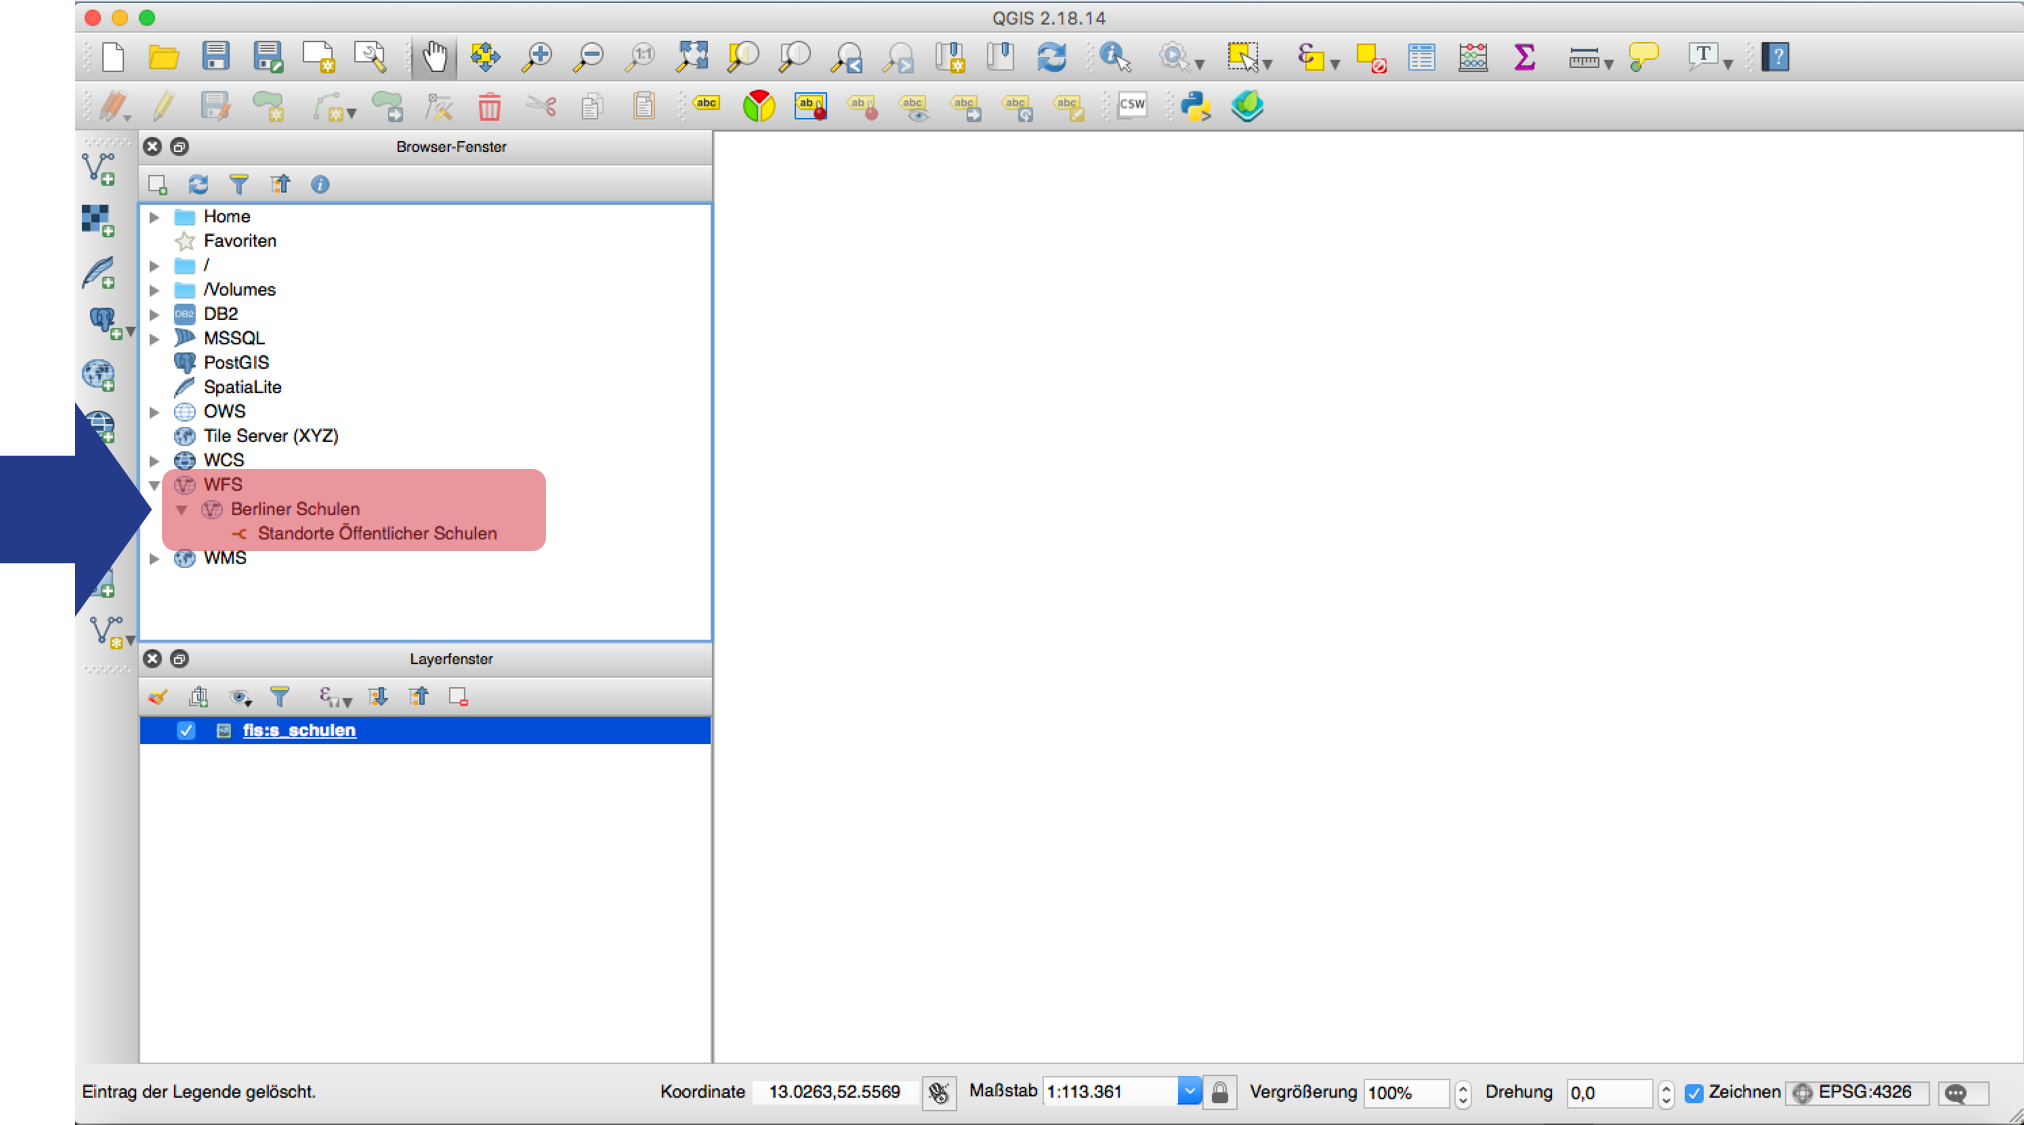
Task: Expand the WCS node
Action: pyautogui.click(x=154, y=461)
